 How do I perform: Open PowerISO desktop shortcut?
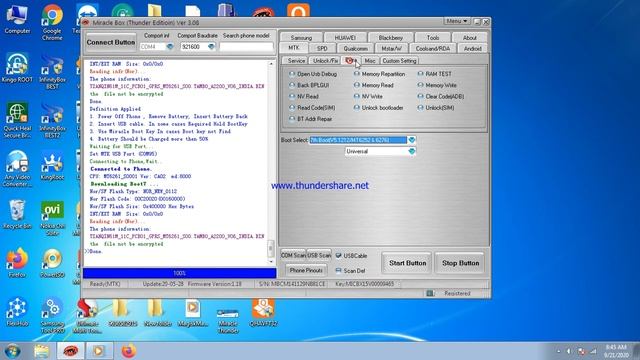point(52,263)
